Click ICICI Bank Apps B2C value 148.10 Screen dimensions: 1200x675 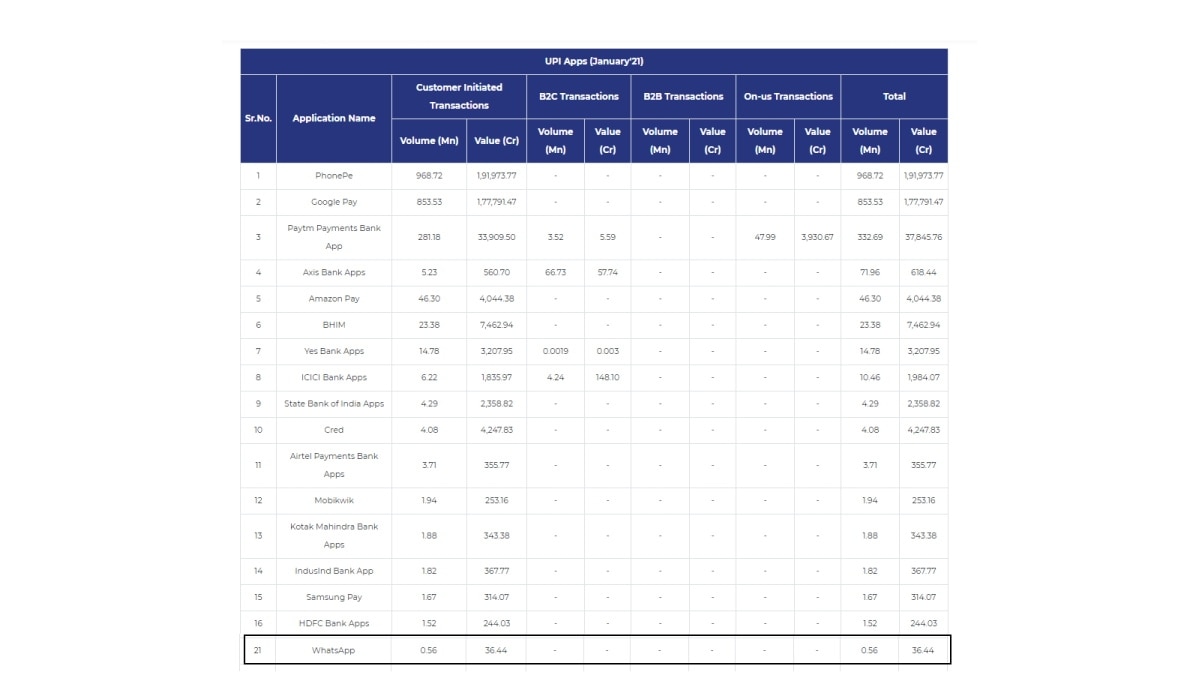click(607, 378)
